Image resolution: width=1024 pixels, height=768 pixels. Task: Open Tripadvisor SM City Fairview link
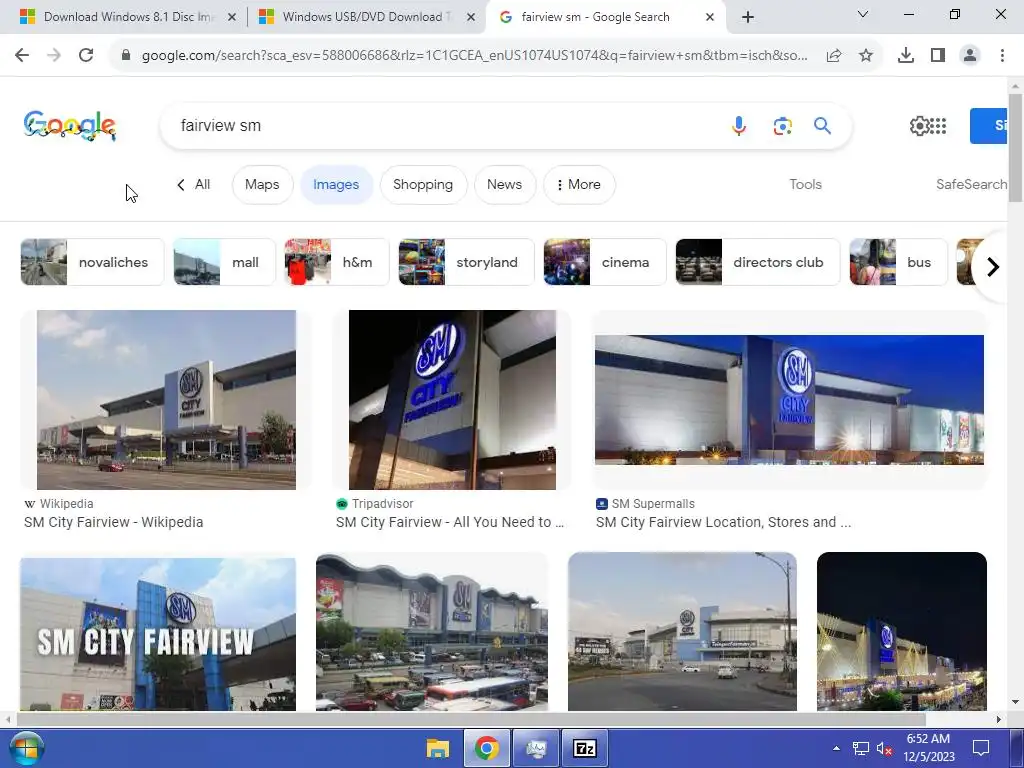(x=450, y=522)
